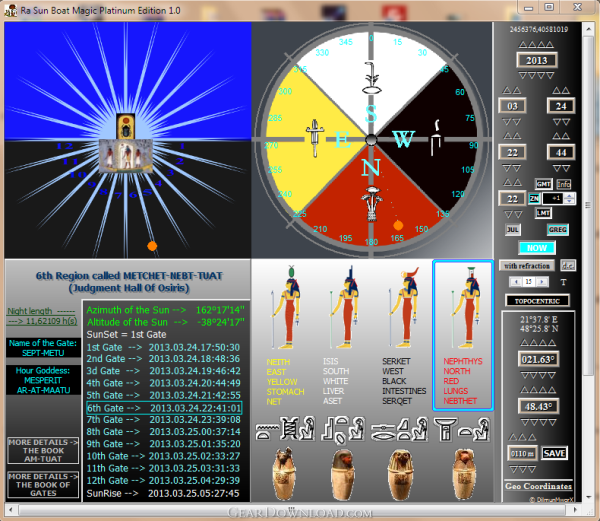Click the canopic jar below Isis's hieroglyphs
This screenshot has width=600, height=521.
(342, 474)
